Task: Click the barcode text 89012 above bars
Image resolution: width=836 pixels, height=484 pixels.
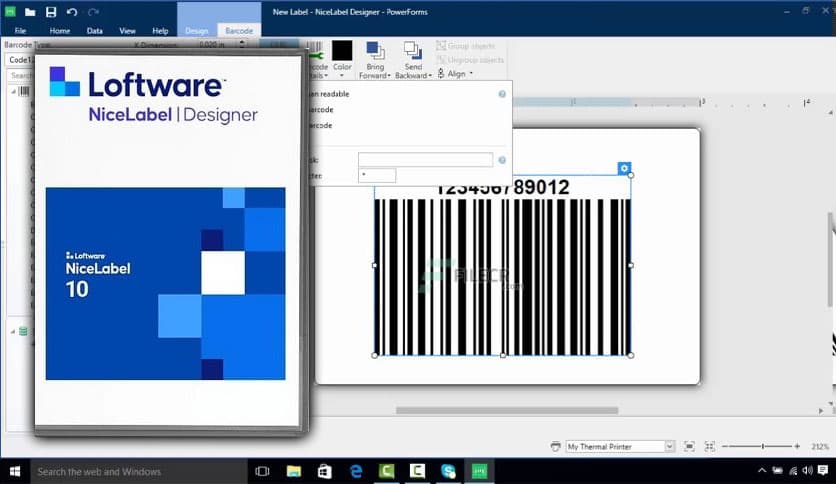Action: click(x=542, y=188)
